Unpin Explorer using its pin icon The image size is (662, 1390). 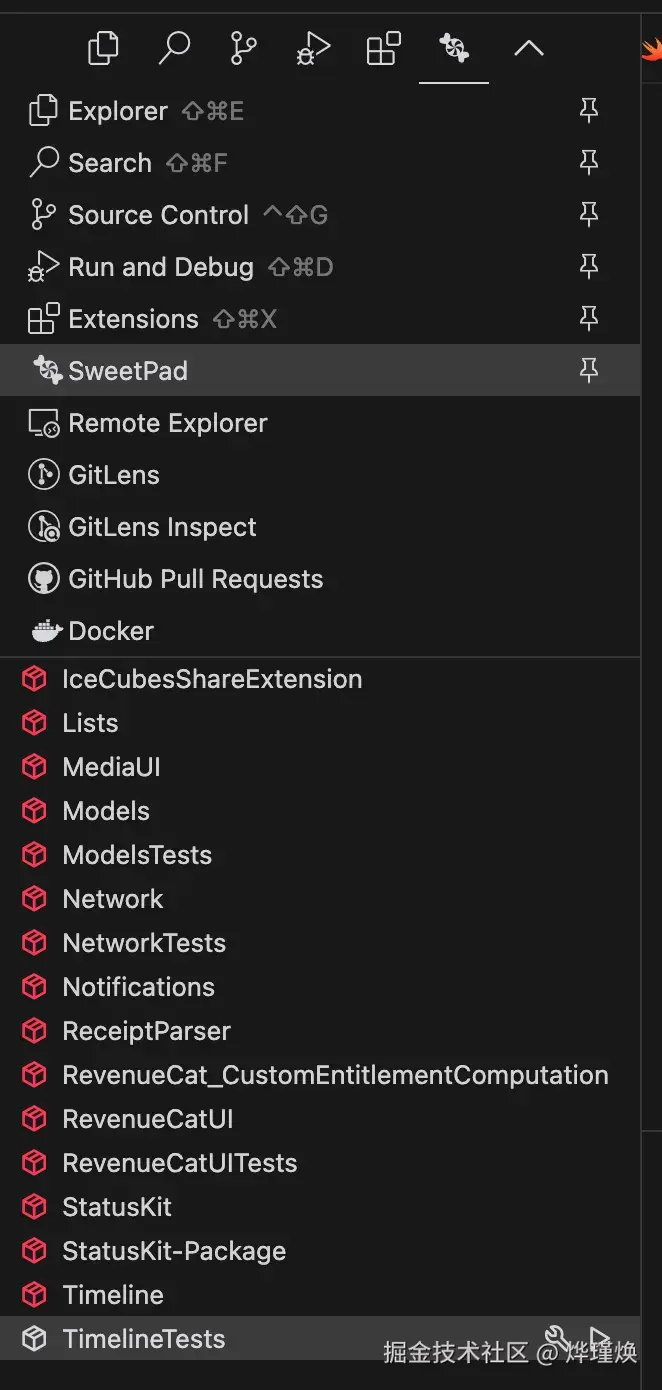tap(589, 111)
